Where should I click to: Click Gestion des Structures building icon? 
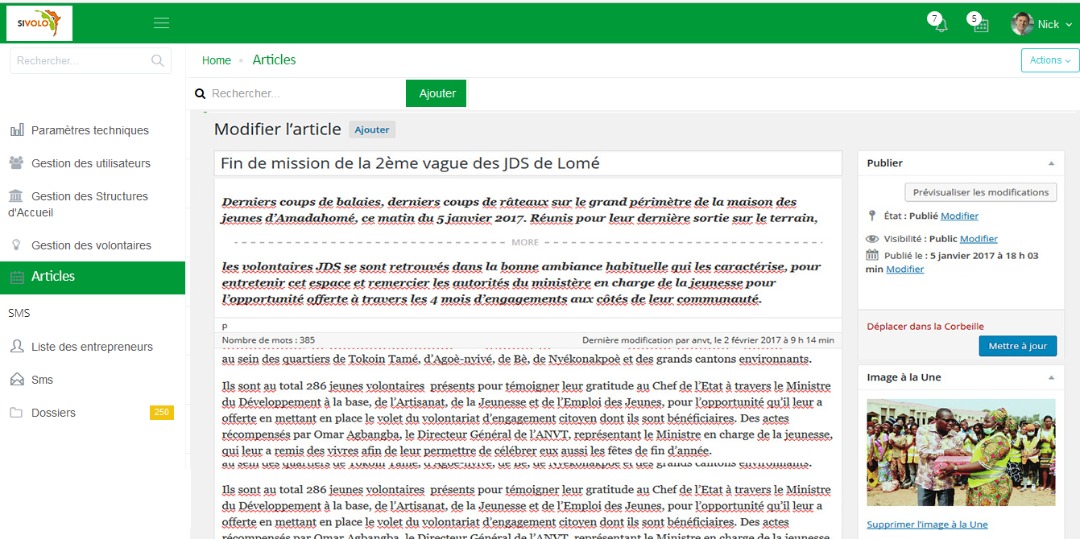click(16, 196)
